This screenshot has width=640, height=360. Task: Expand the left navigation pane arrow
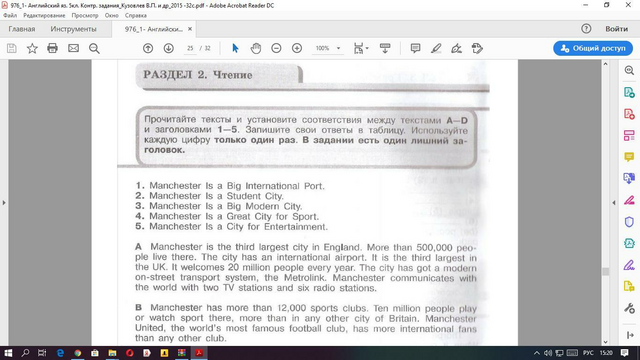coord(4,202)
